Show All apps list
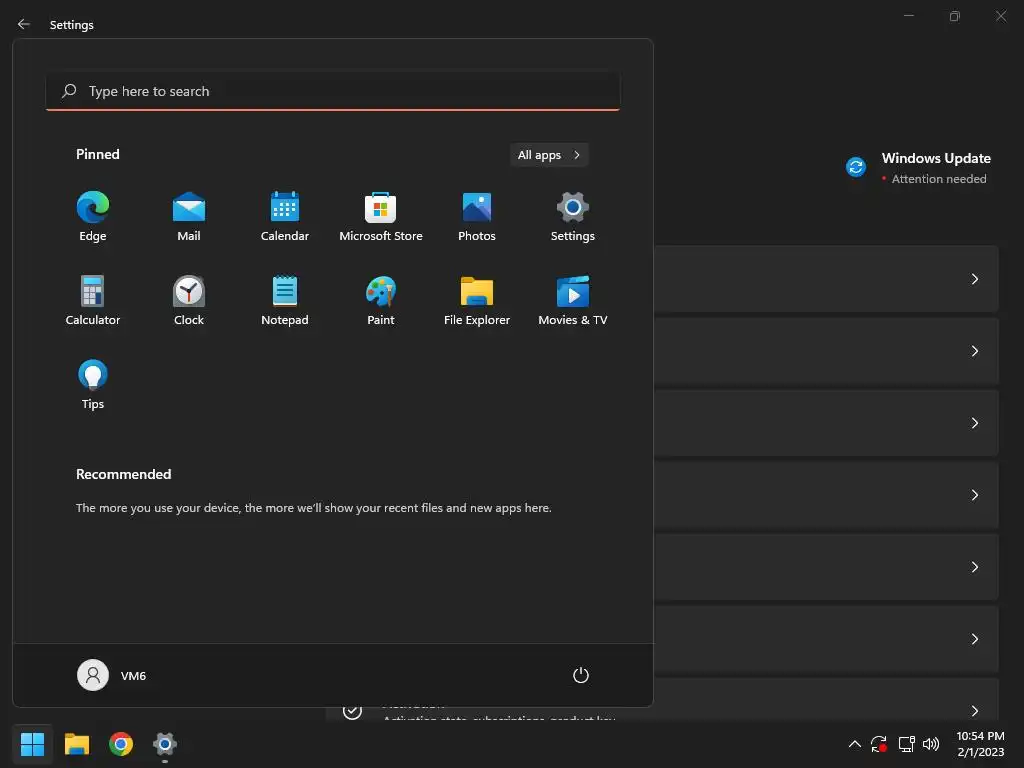Screen dimensions: 1024x768 point(549,155)
